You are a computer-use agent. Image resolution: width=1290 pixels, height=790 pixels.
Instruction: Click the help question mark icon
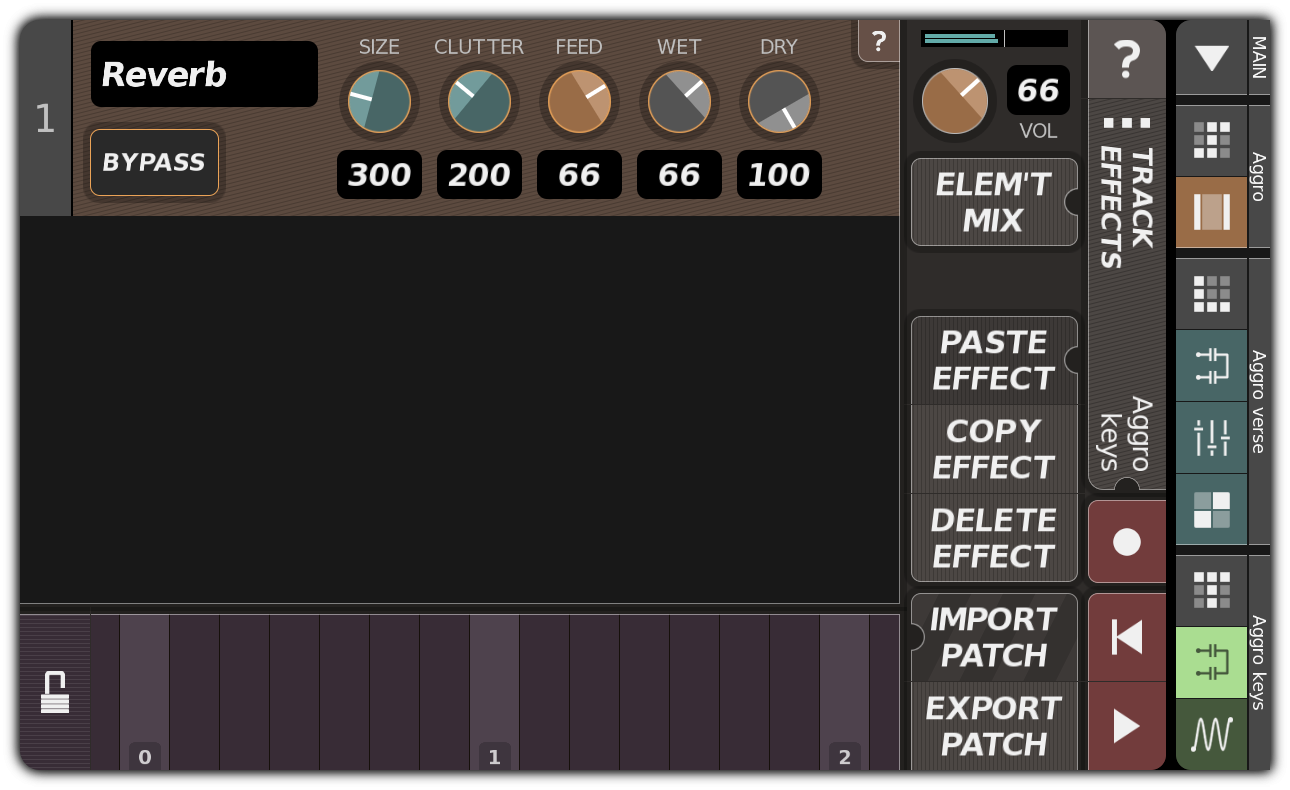[1127, 60]
